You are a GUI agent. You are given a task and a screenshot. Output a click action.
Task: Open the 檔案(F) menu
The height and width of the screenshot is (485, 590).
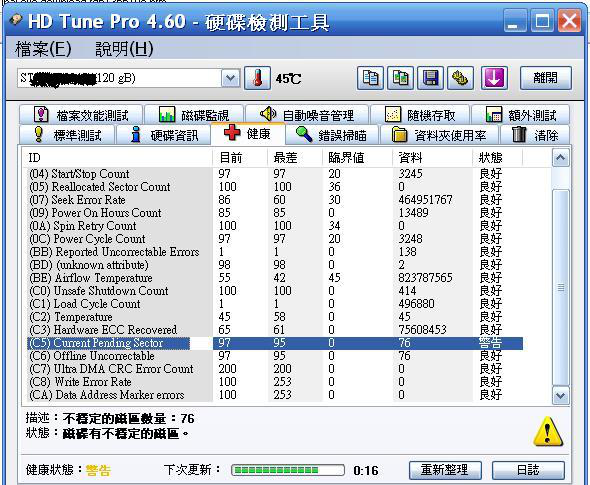[43, 49]
